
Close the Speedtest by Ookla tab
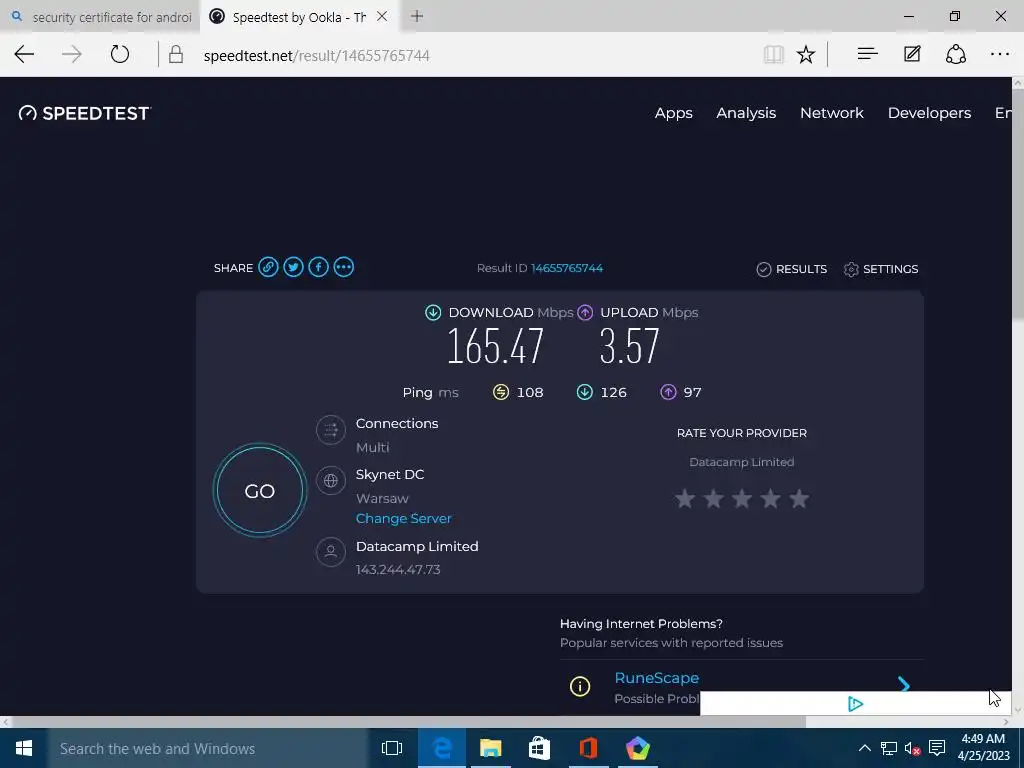383,16
